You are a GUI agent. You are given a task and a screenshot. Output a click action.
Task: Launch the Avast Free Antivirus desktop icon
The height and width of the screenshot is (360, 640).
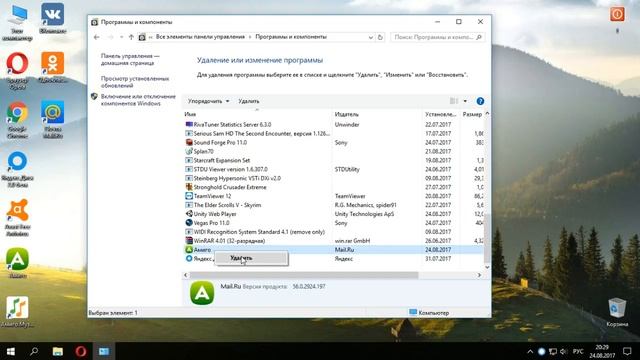17,217
